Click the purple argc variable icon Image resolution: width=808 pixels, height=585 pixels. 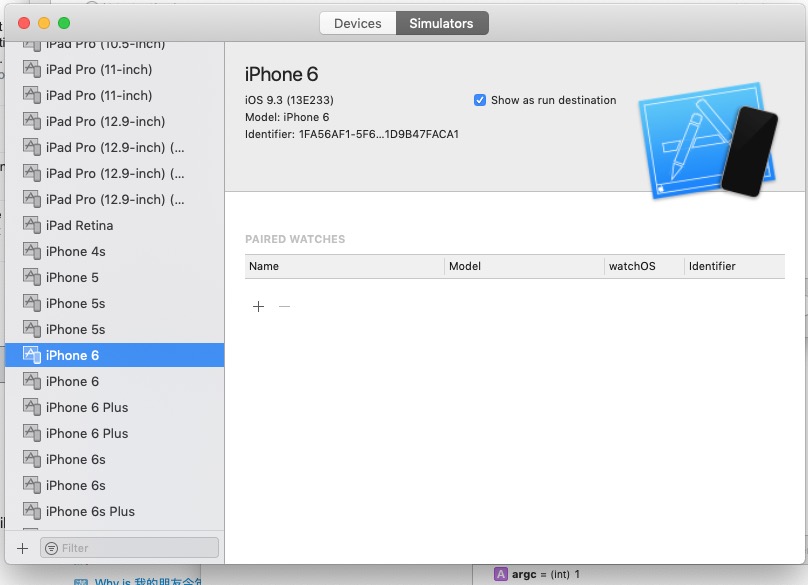tap(500, 574)
